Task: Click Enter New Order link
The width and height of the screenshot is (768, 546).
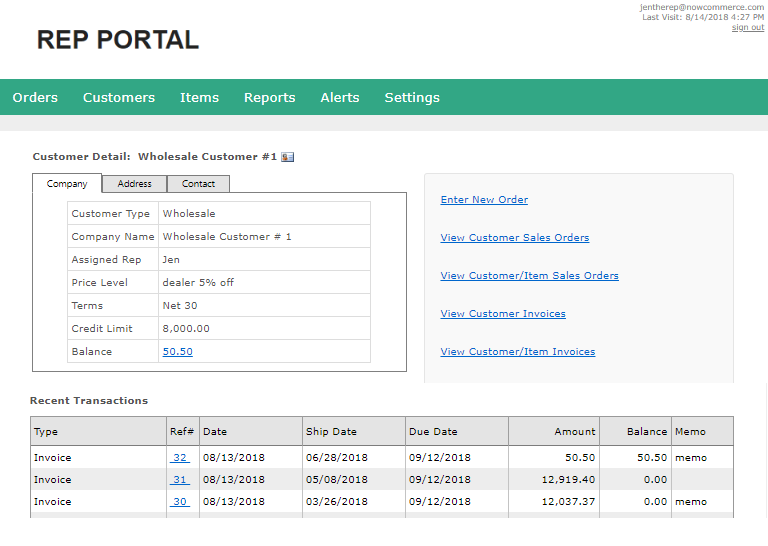Action: (484, 200)
